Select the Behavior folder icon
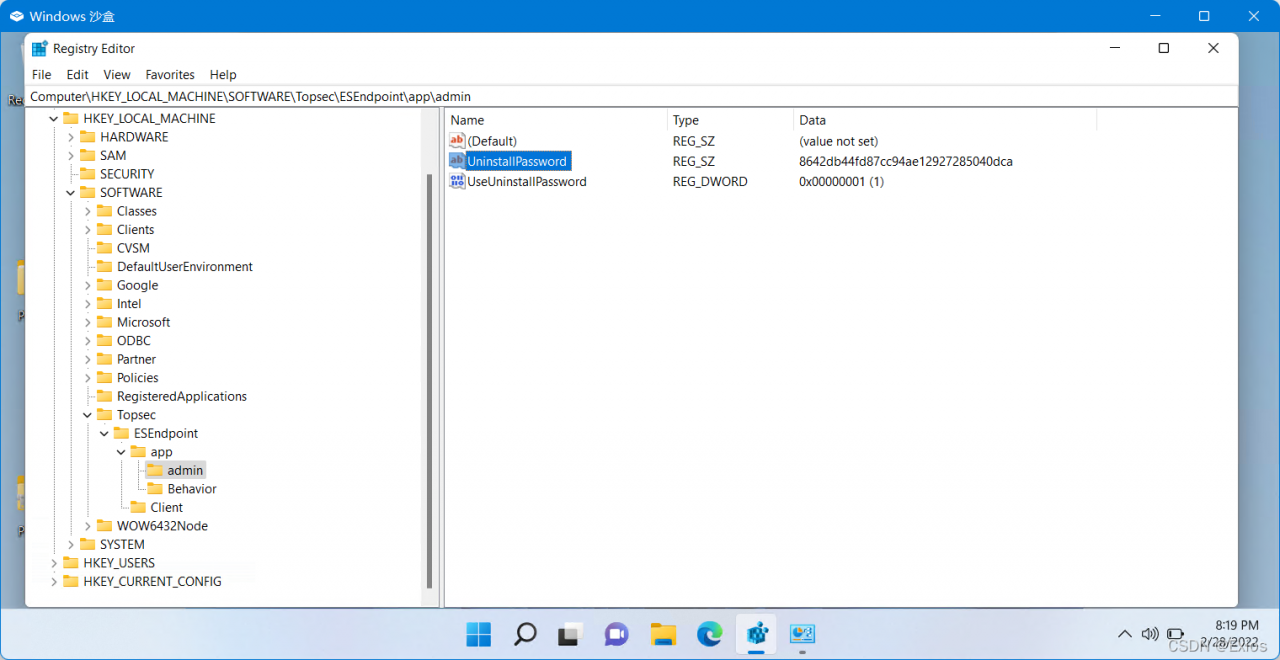This screenshot has height=660, width=1280. click(x=155, y=489)
